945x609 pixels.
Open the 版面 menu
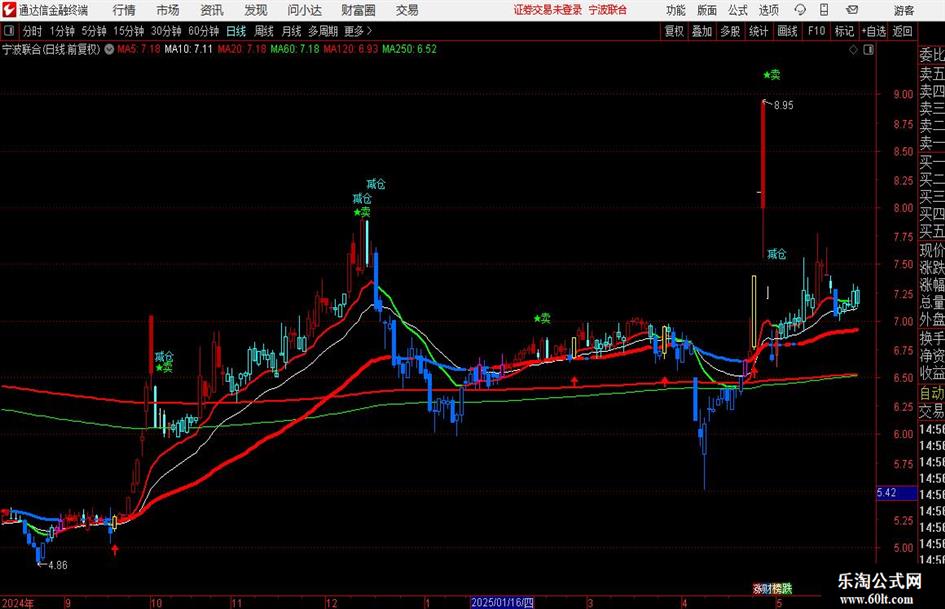tap(707, 10)
